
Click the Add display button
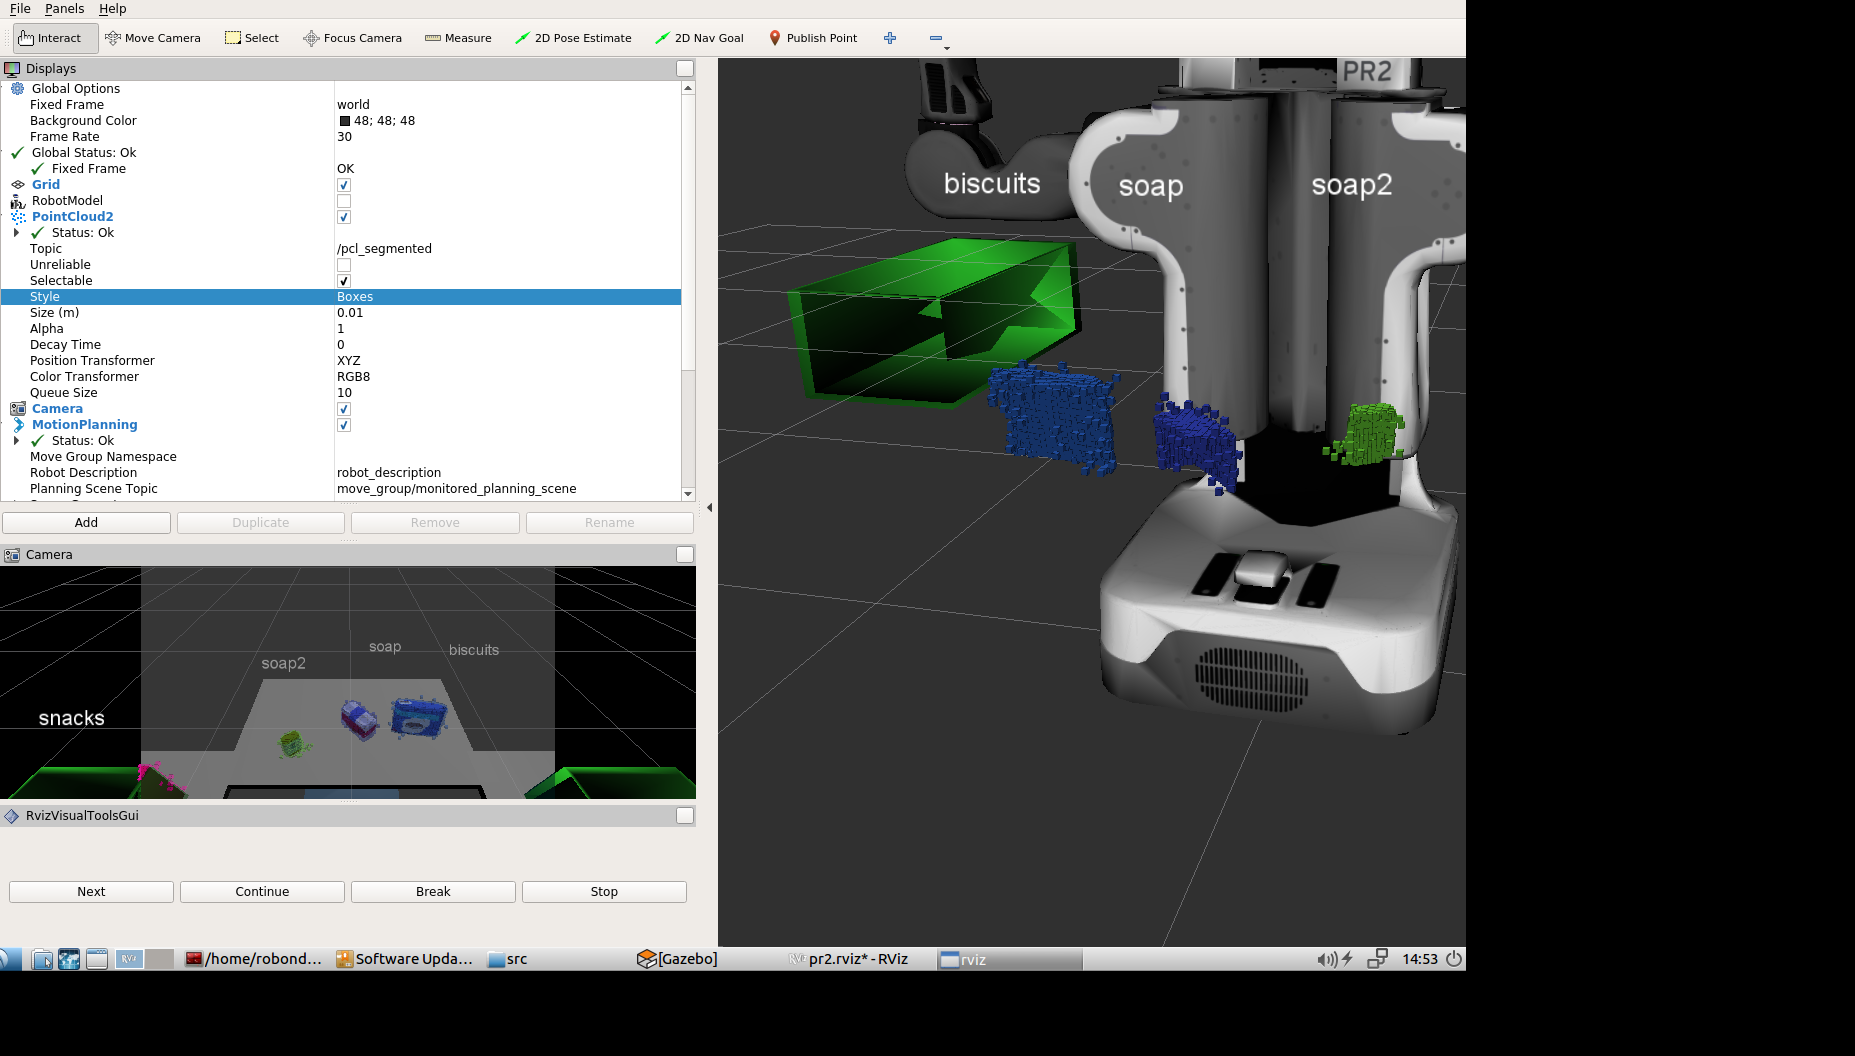coord(86,523)
